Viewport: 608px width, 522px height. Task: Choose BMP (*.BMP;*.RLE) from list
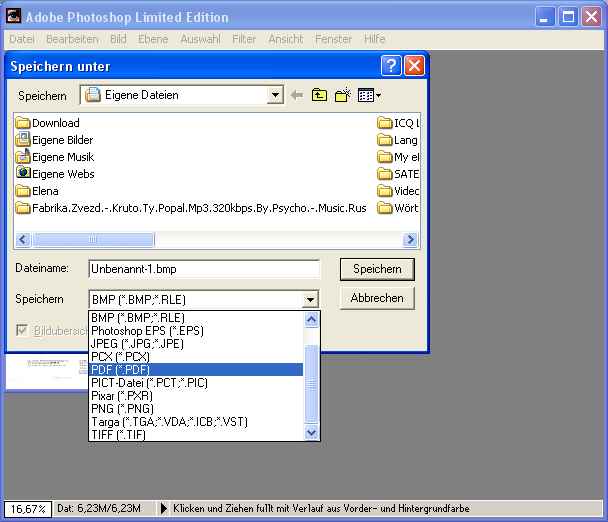coord(195,318)
